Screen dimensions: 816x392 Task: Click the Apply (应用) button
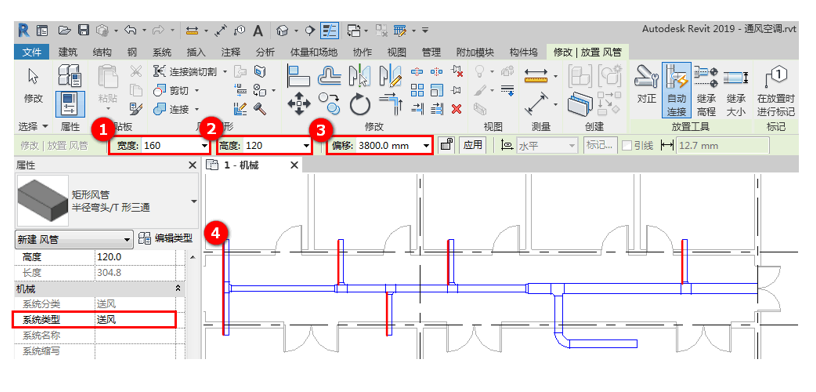coord(473,145)
